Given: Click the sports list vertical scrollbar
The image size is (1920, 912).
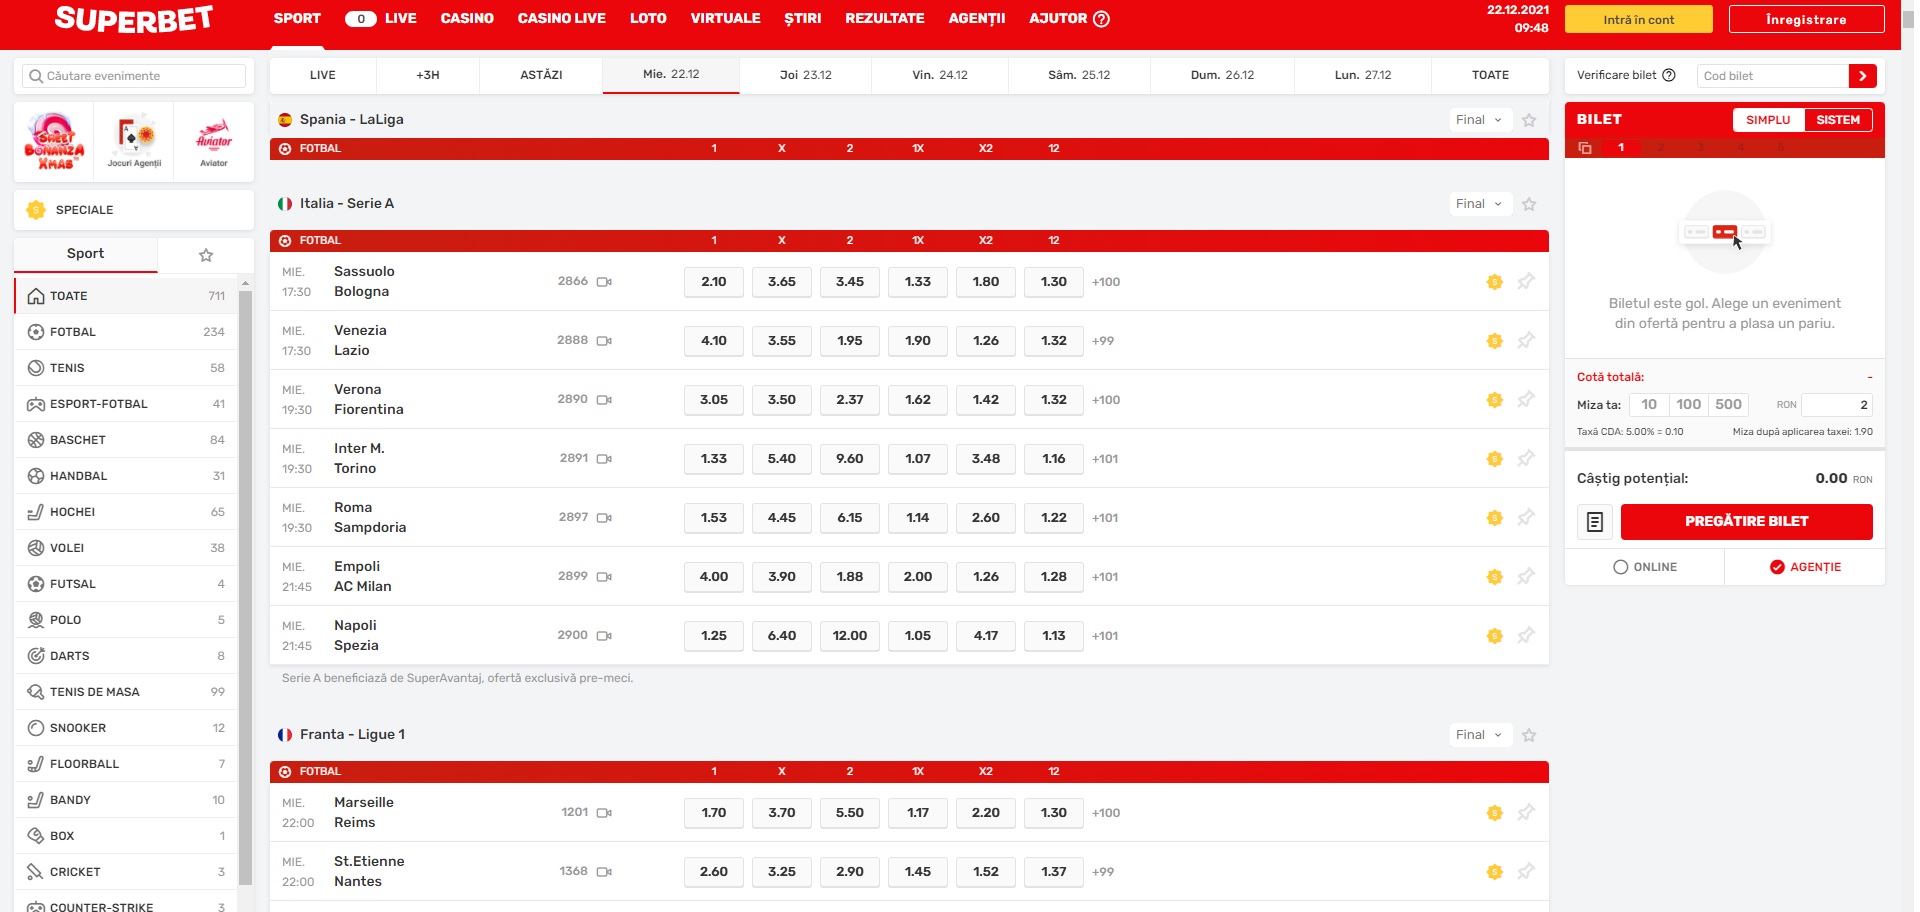Looking at the screenshot, I should (x=245, y=590).
